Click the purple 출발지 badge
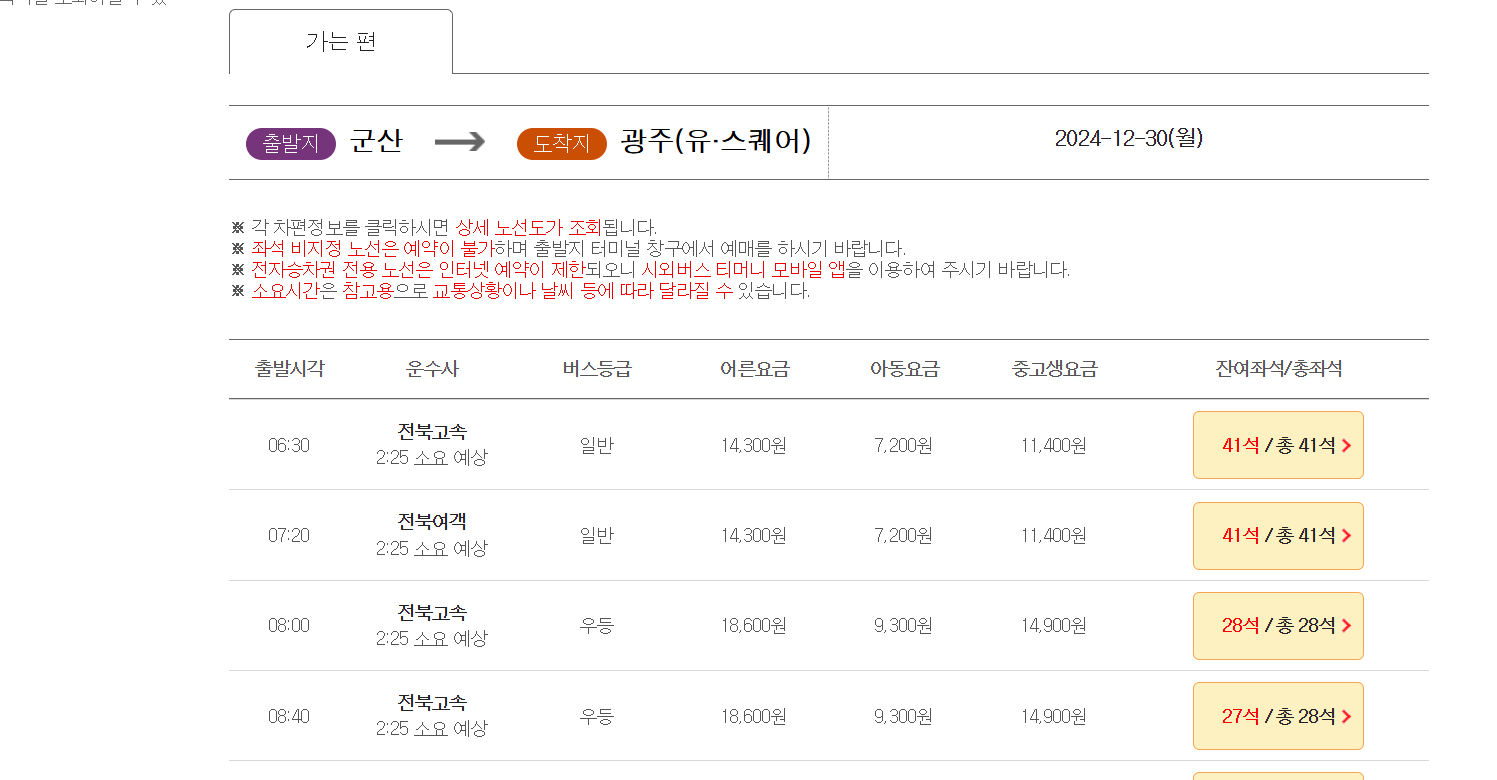1497x780 pixels. tap(291, 143)
